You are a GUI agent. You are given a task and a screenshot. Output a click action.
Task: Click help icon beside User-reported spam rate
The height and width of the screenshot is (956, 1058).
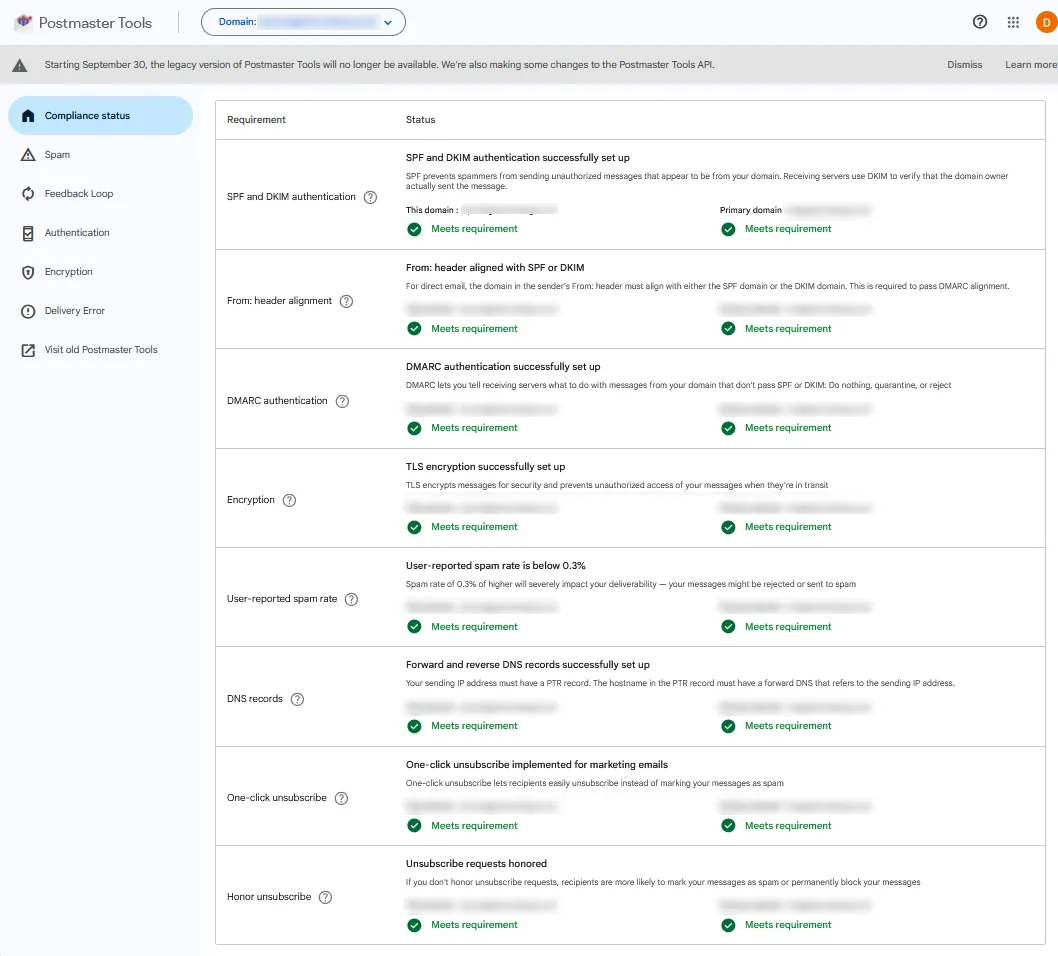pyautogui.click(x=351, y=599)
